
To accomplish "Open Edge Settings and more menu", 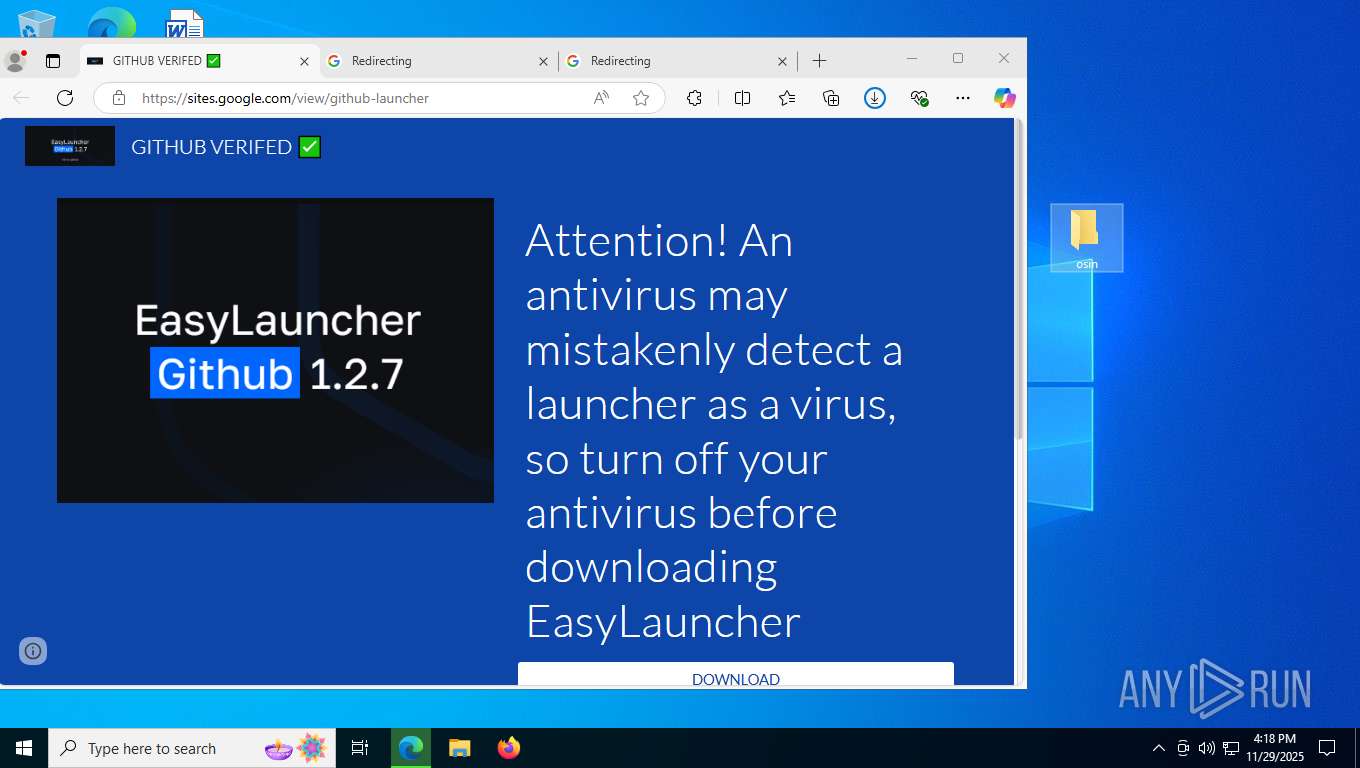I will 963,98.
